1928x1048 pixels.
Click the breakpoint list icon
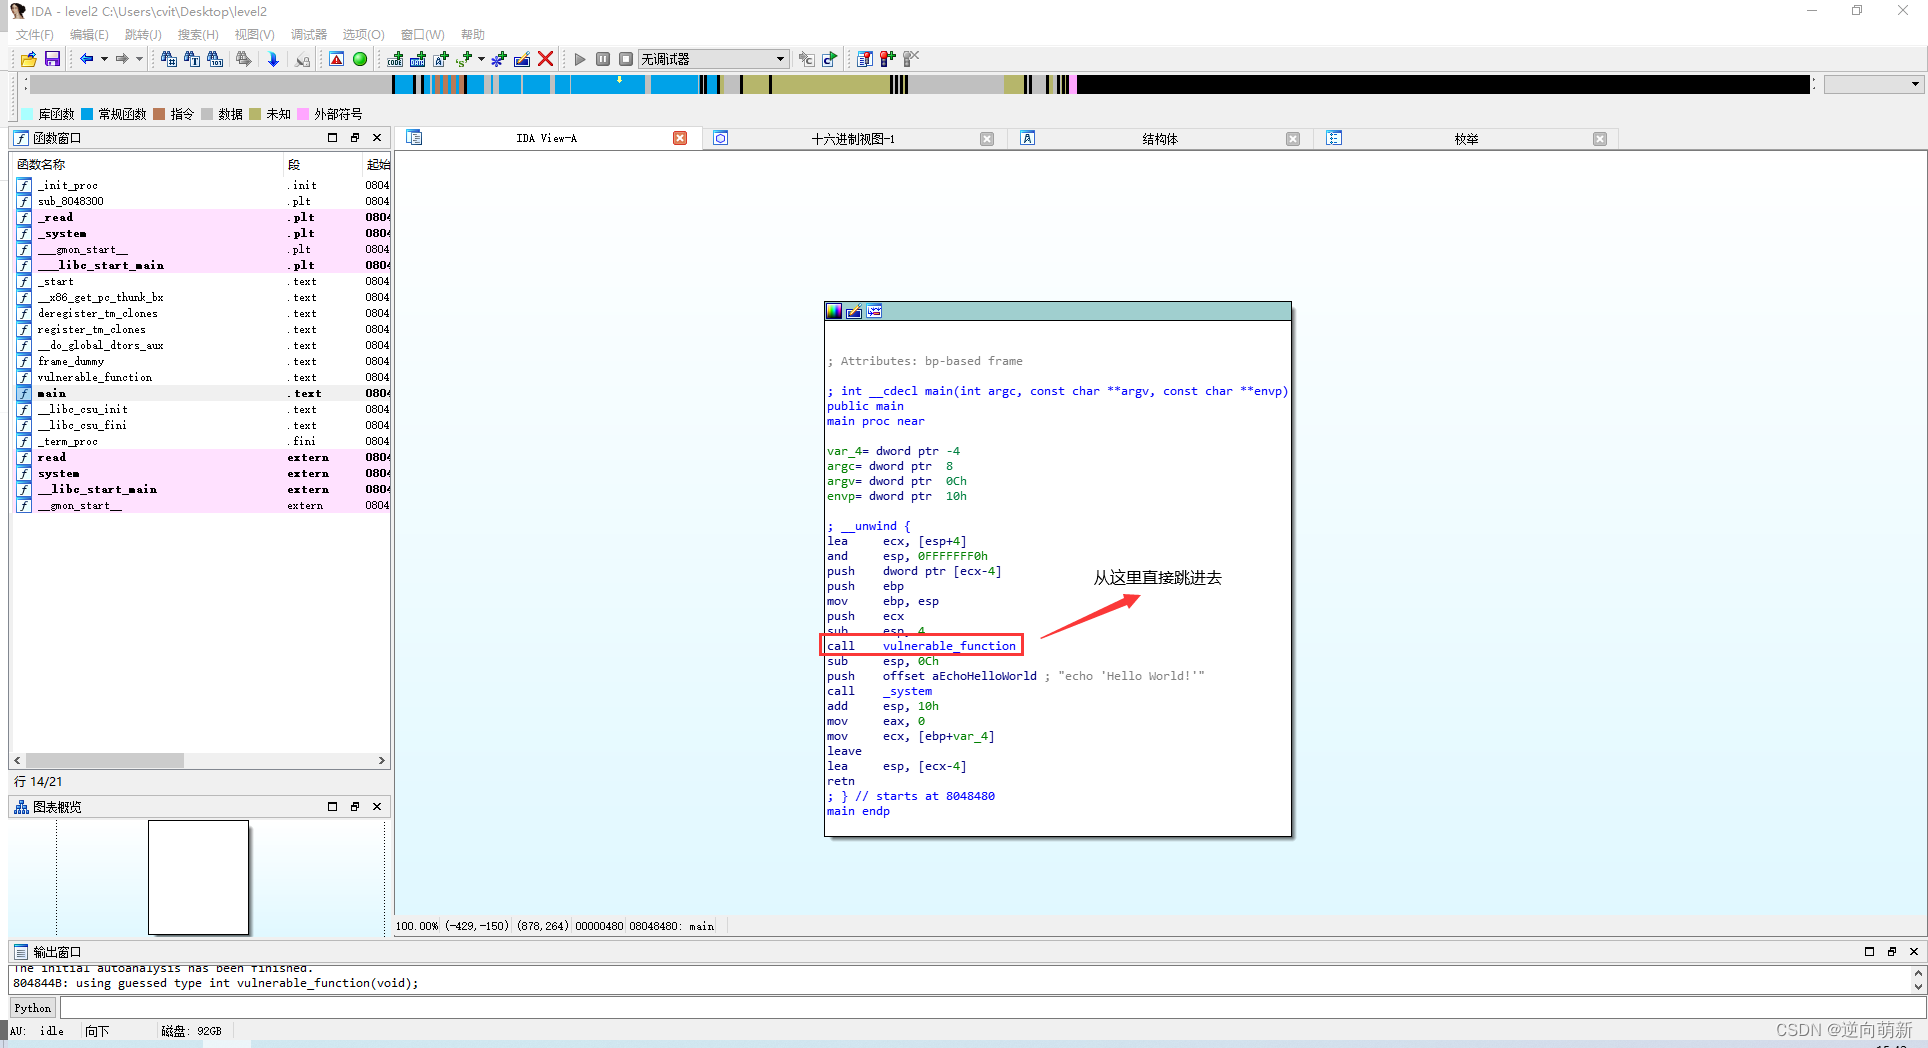point(865,59)
